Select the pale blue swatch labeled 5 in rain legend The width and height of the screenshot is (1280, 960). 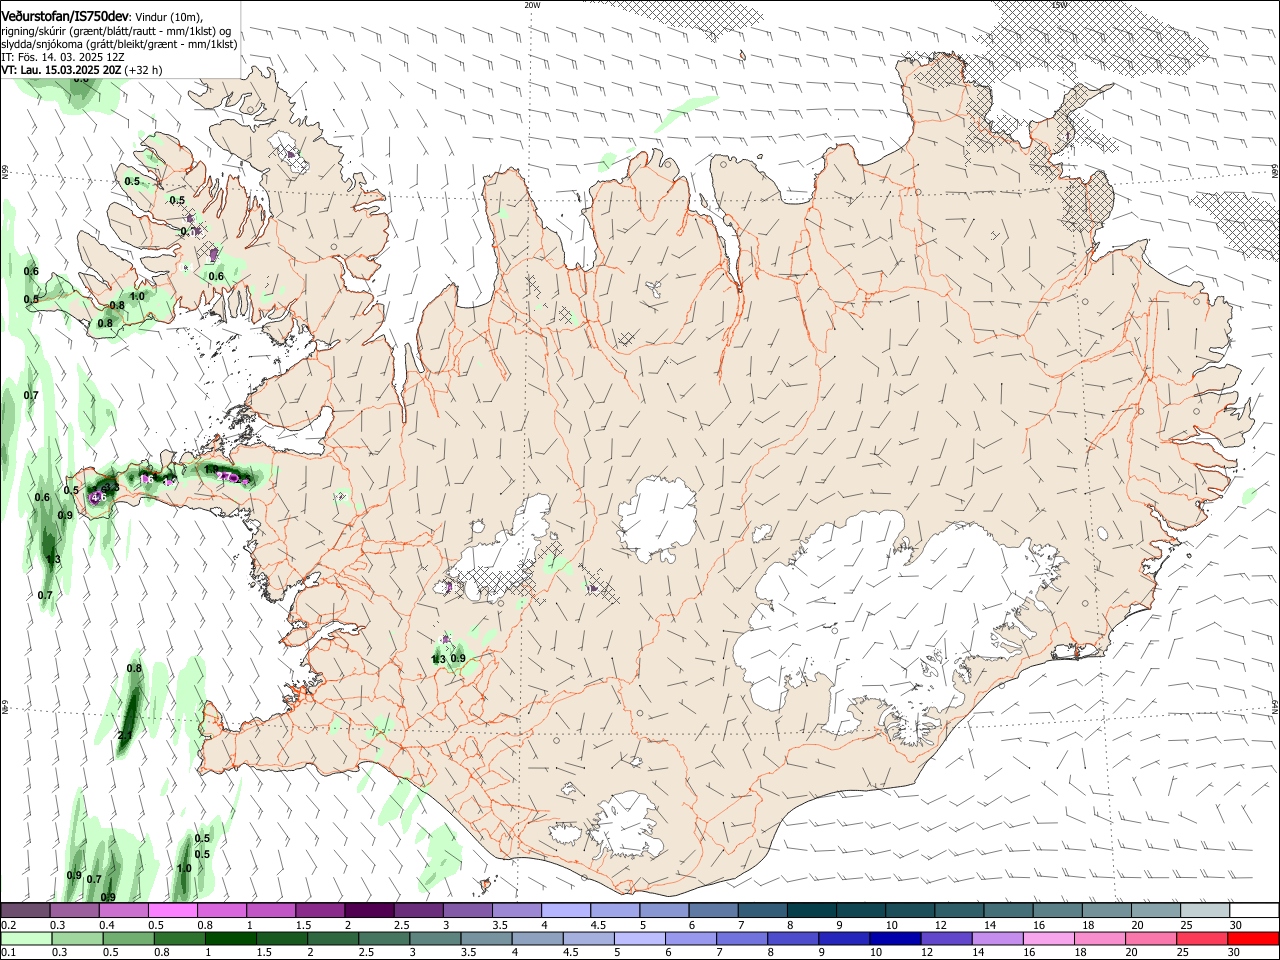pyautogui.click(x=639, y=939)
